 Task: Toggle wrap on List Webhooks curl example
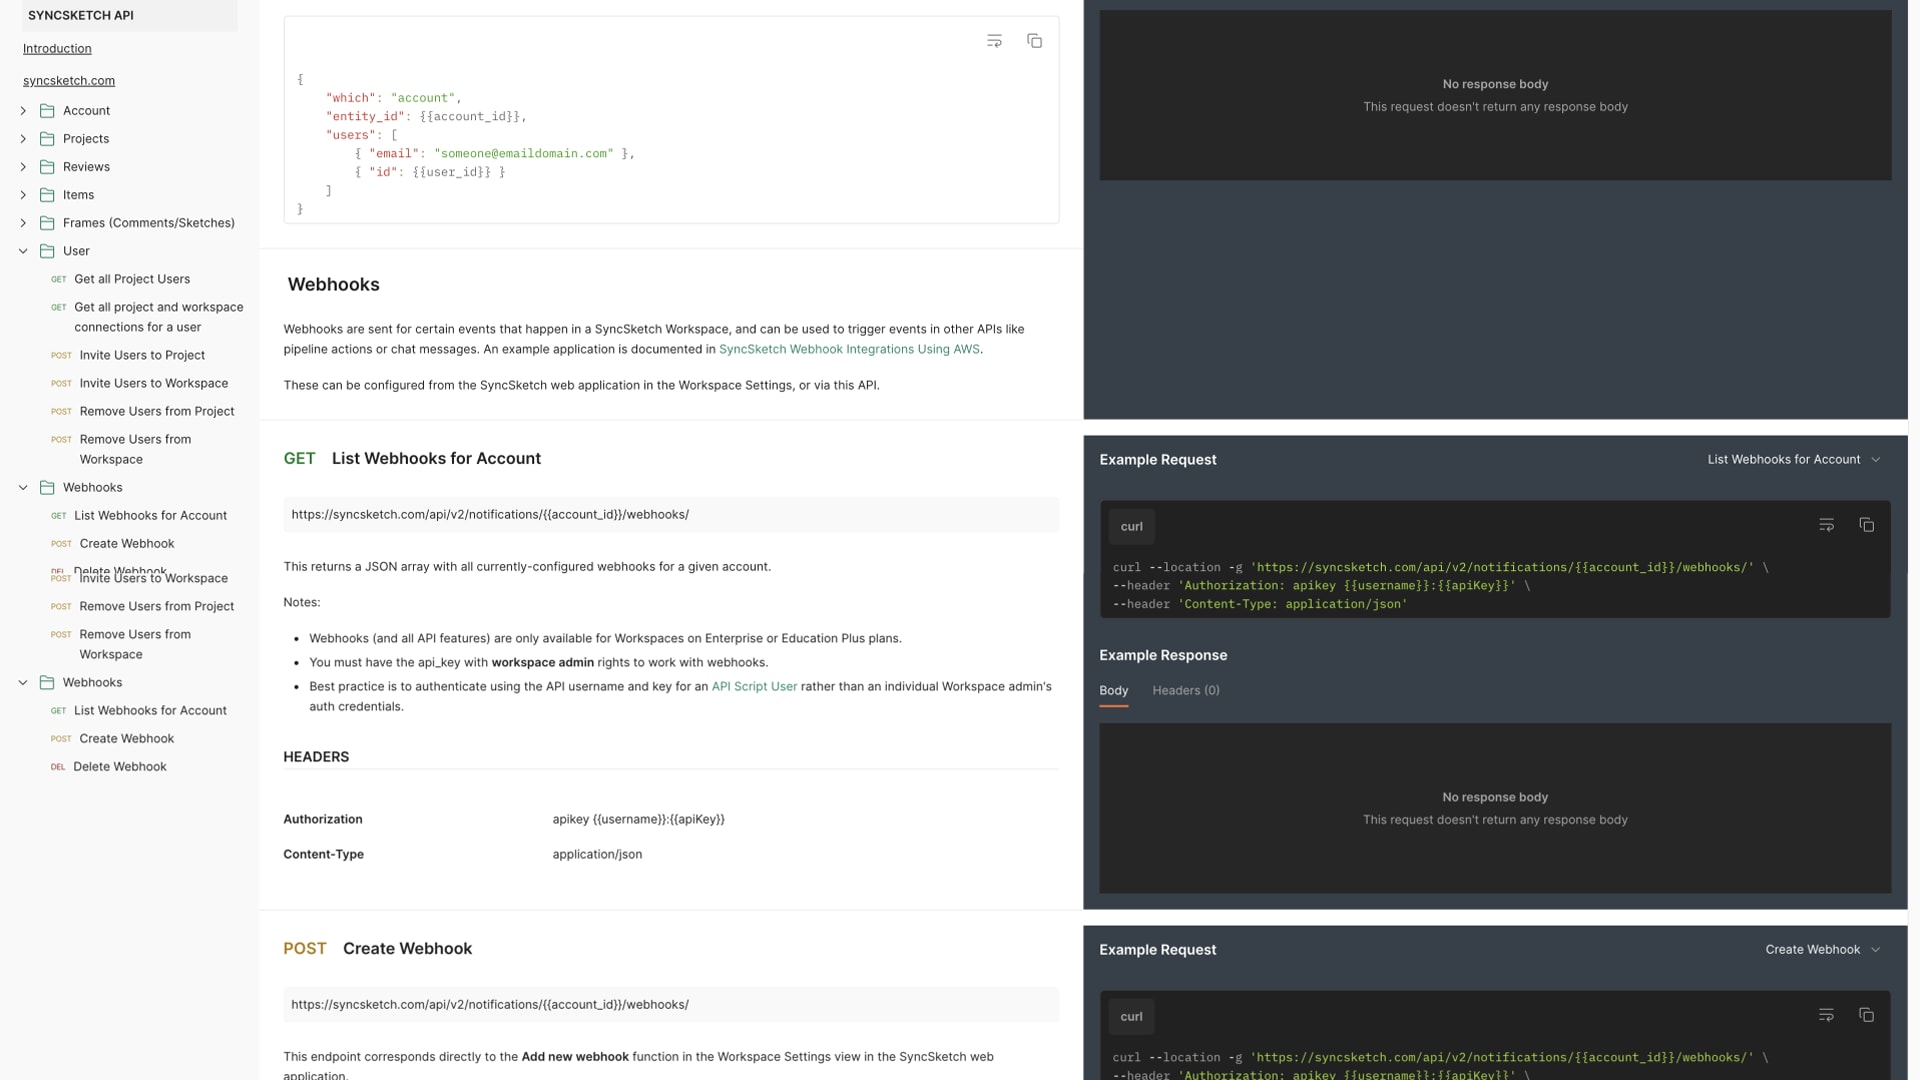coord(1826,525)
